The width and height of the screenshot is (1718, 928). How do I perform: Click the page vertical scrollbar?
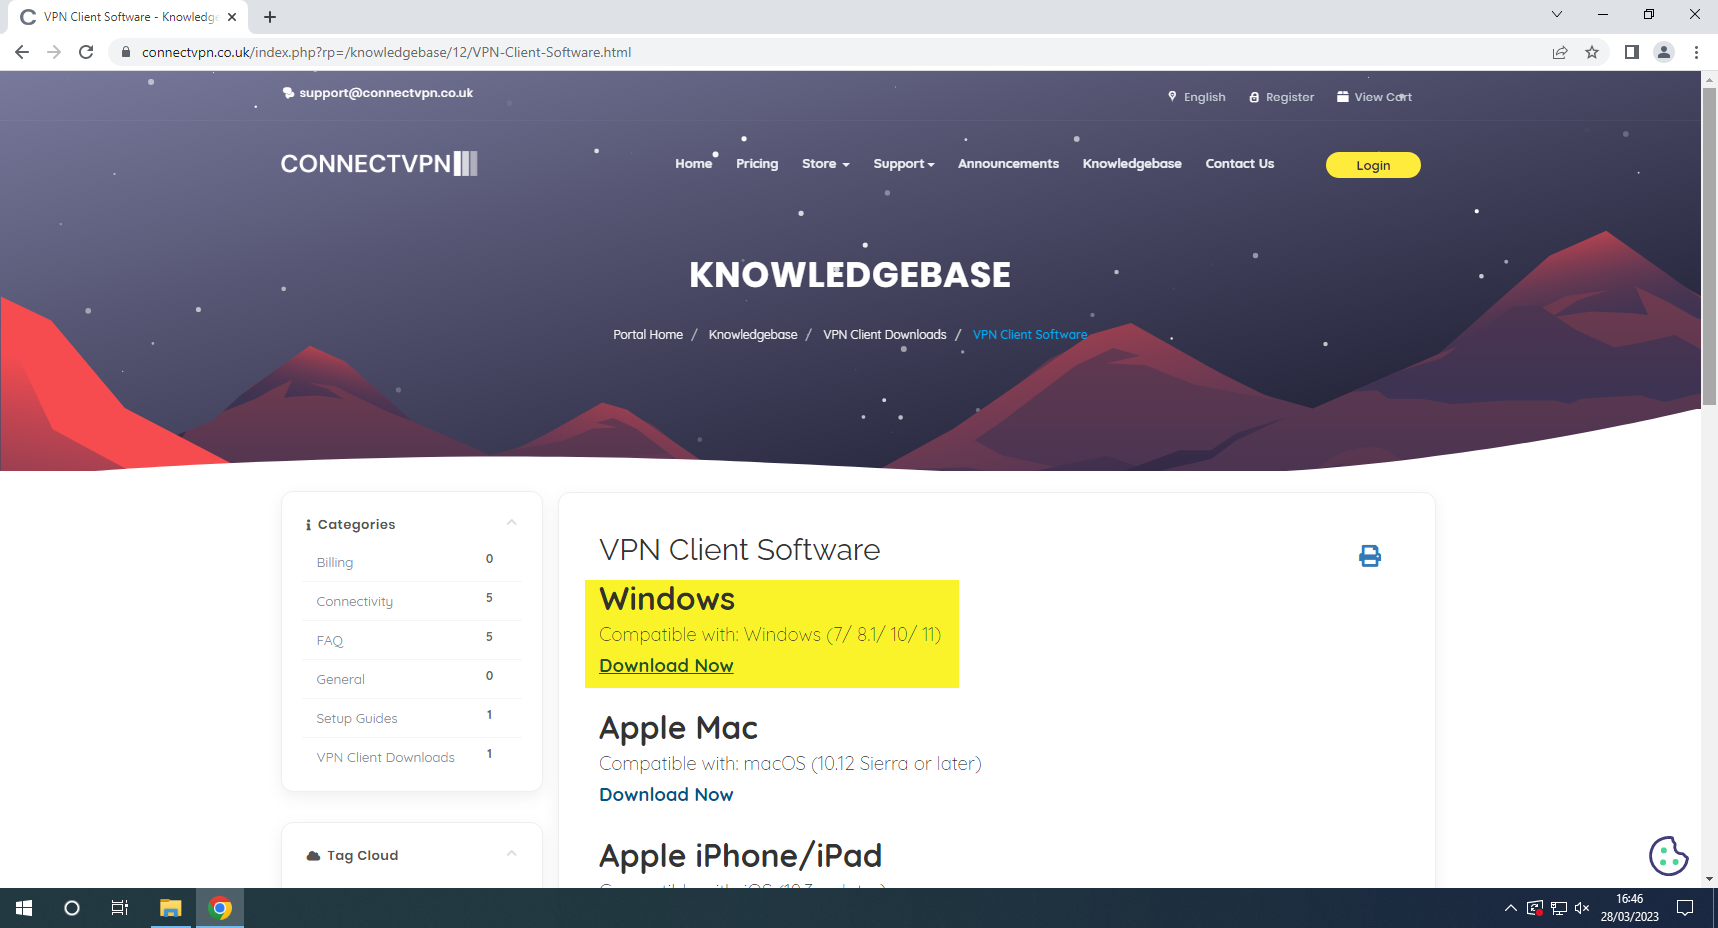click(1709, 245)
